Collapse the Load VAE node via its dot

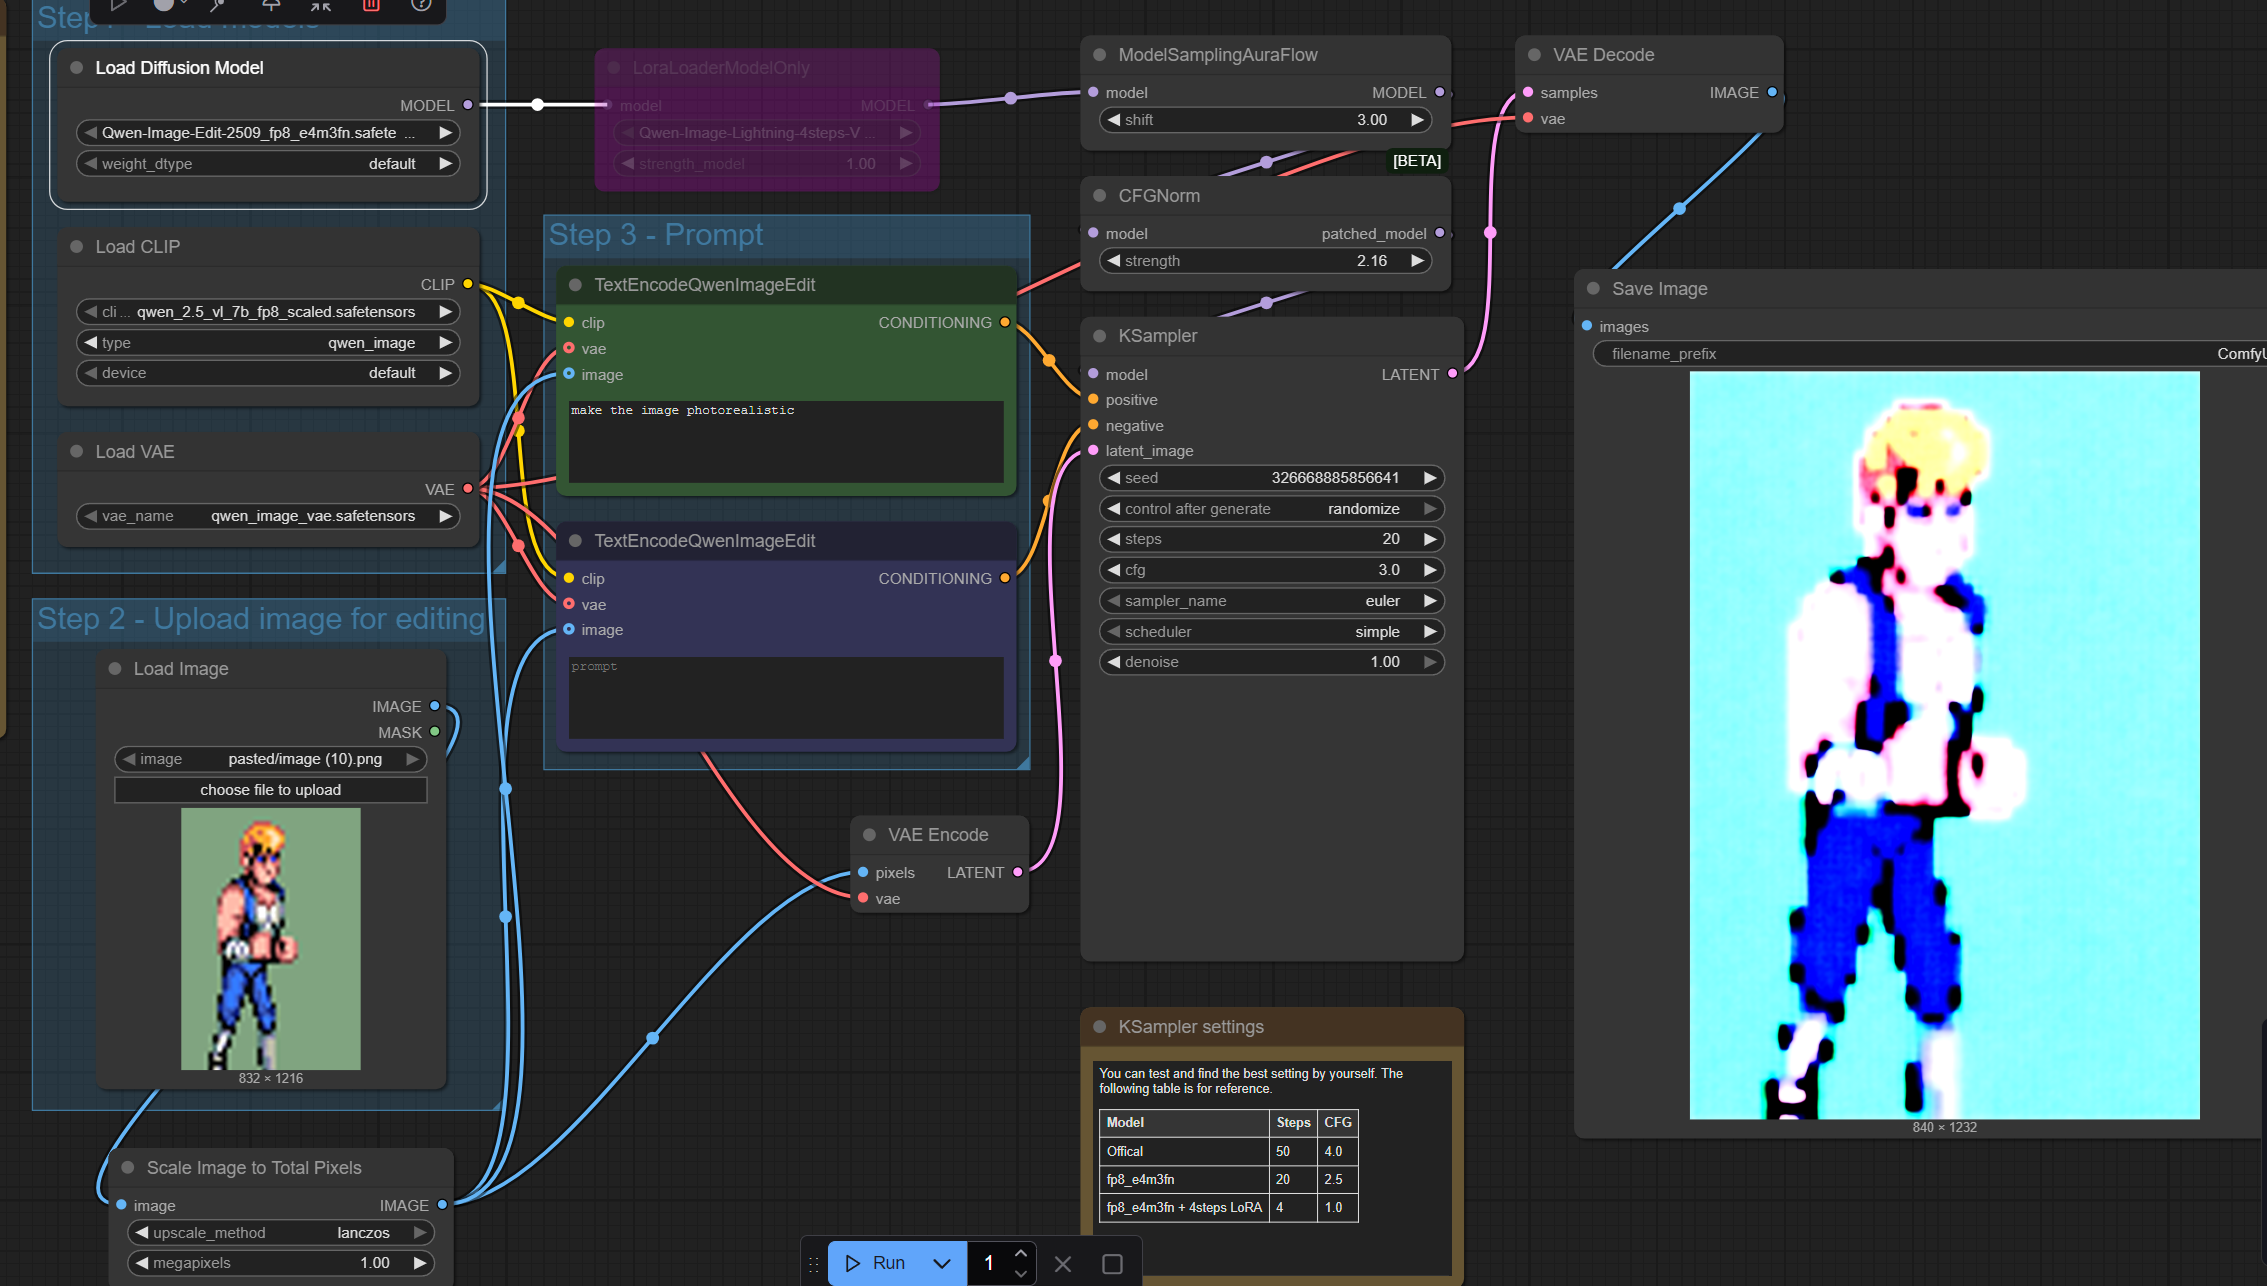76,452
